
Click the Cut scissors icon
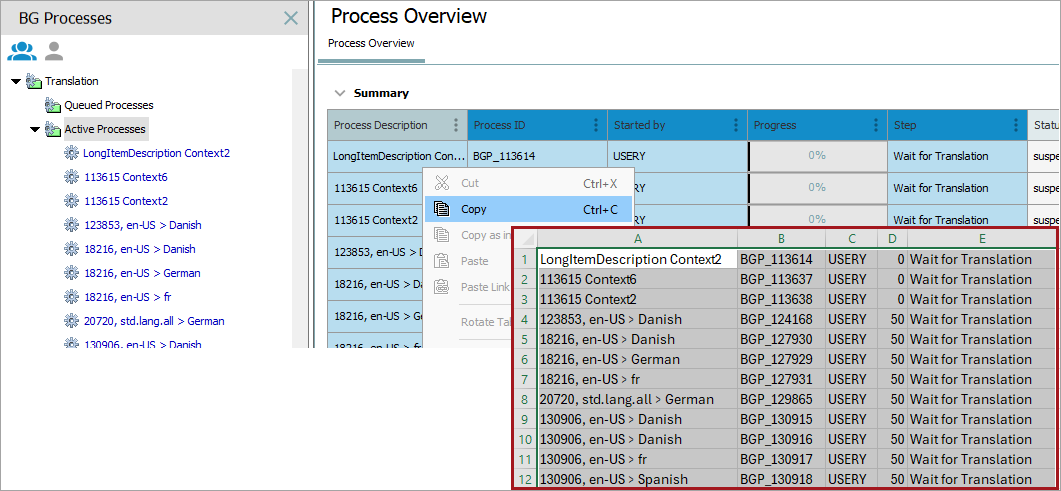(441, 183)
